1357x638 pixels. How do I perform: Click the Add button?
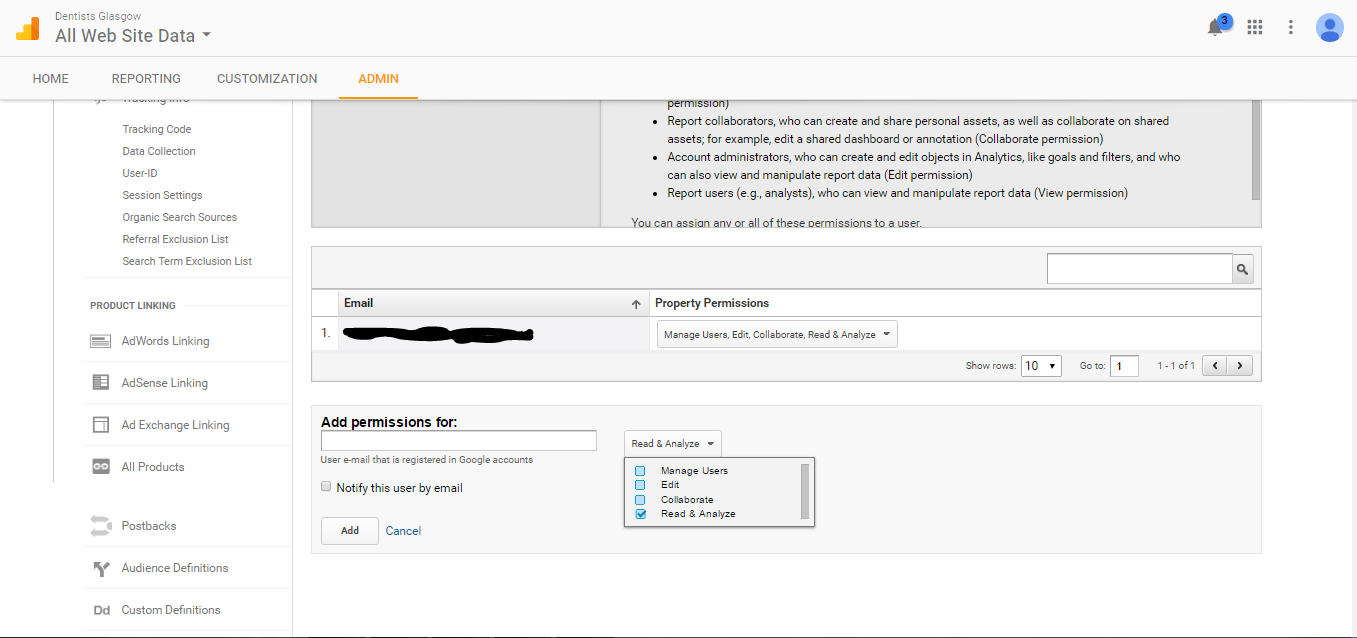pyautogui.click(x=350, y=531)
